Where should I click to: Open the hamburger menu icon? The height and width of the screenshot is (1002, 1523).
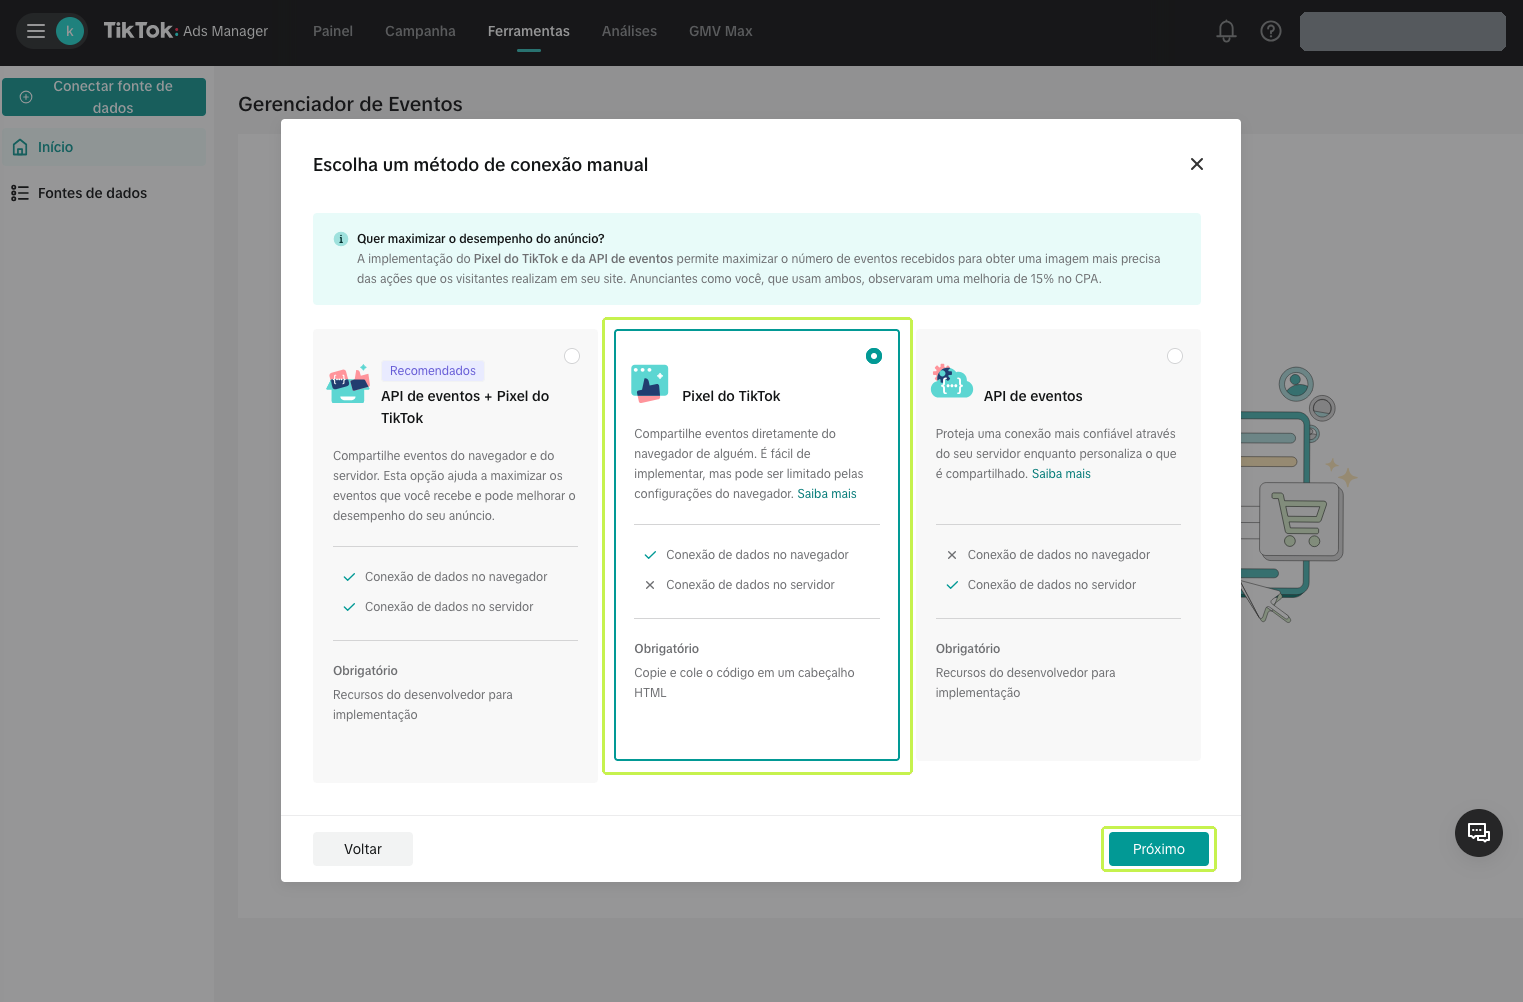pyautogui.click(x=36, y=31)
